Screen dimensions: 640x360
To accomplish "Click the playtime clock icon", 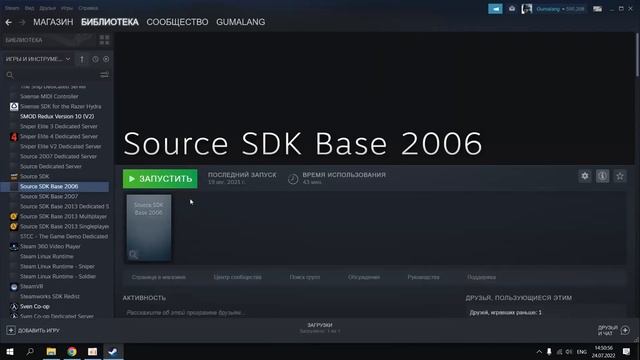I will pos(293,179).
